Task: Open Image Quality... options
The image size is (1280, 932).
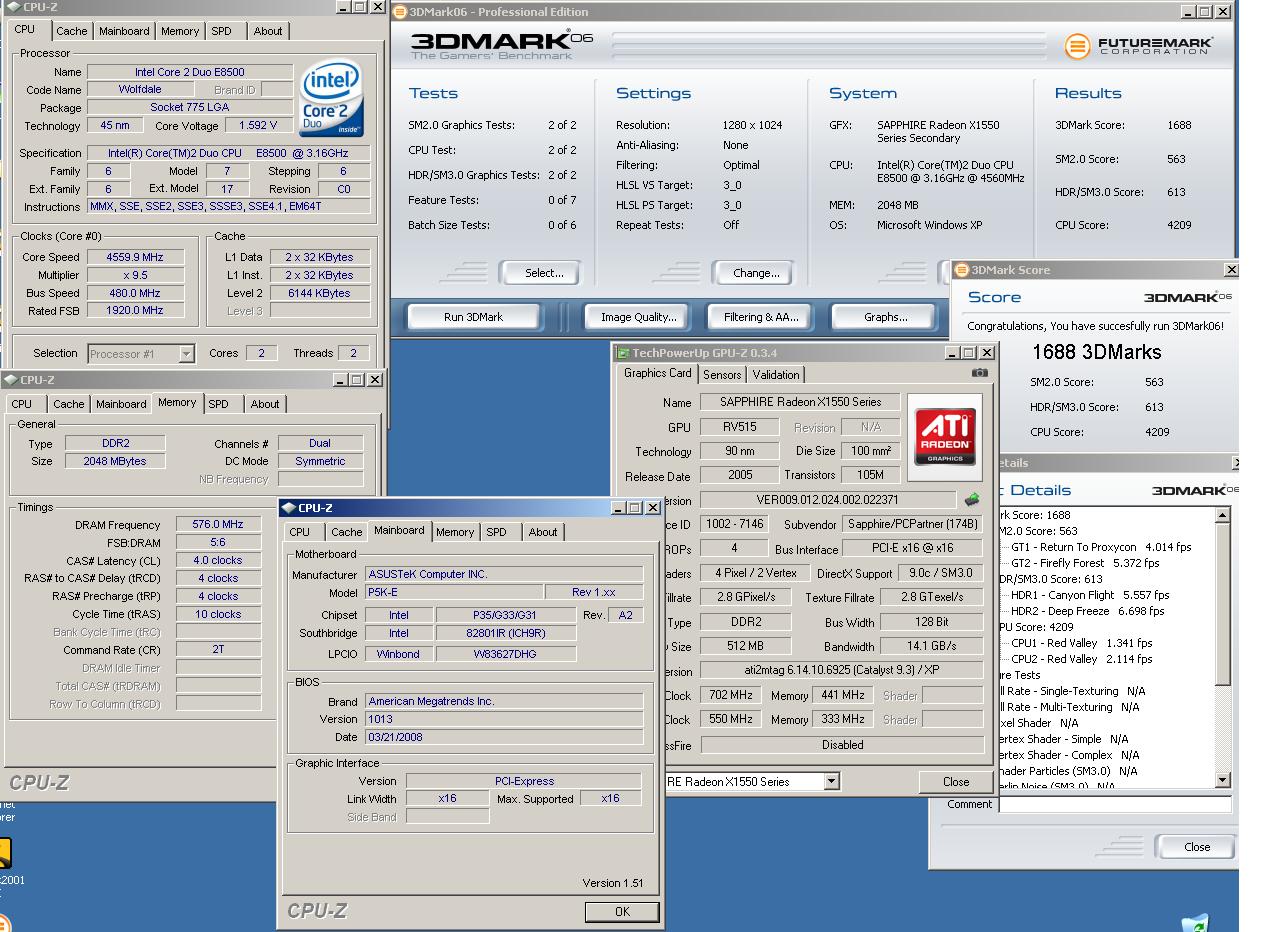Action: [638, 317]
